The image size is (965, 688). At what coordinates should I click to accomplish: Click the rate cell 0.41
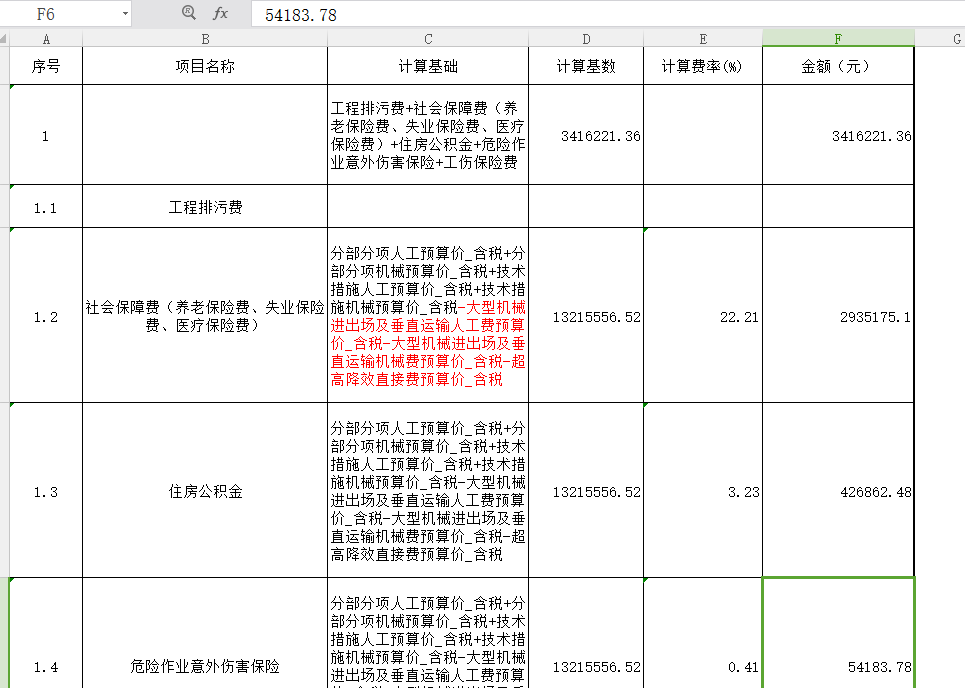pos(703,633)
